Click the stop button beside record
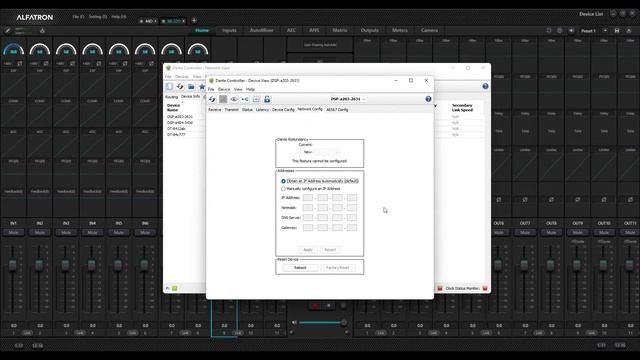 pyautogui.click(x=329, y=305)
